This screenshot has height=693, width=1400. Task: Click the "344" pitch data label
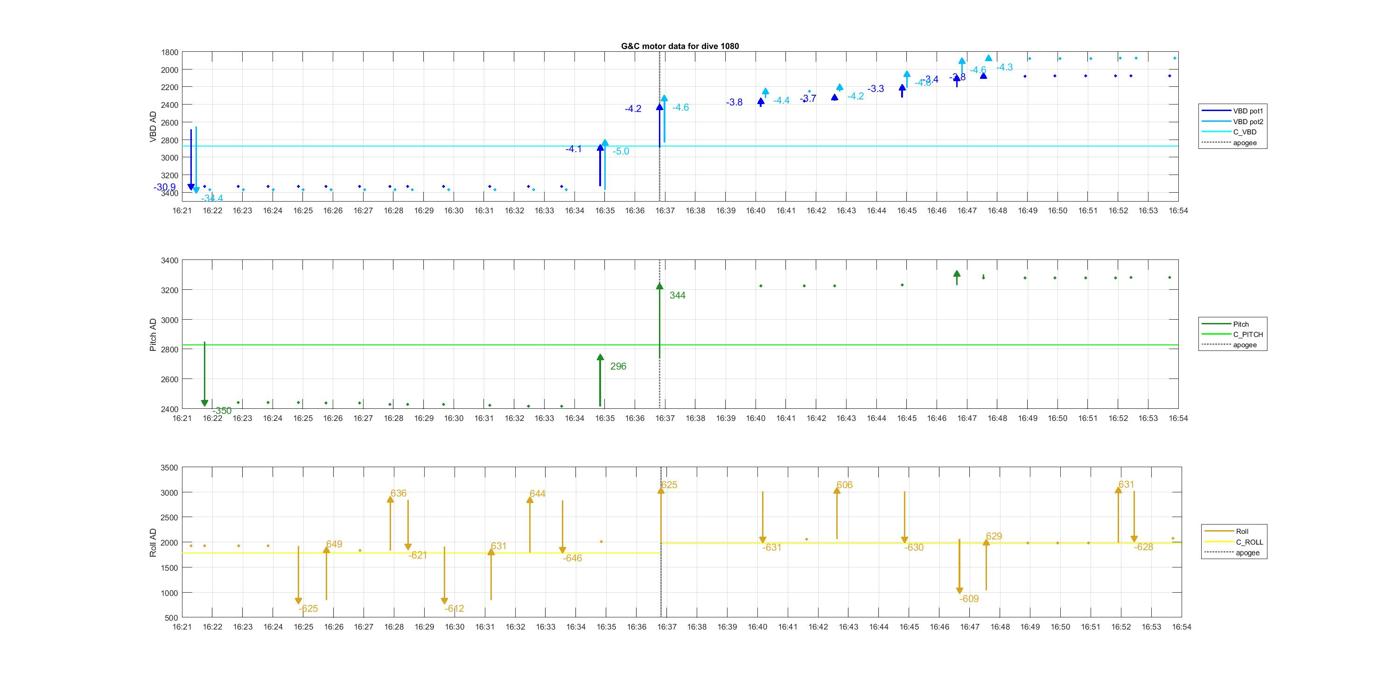[x=678, y=295]
